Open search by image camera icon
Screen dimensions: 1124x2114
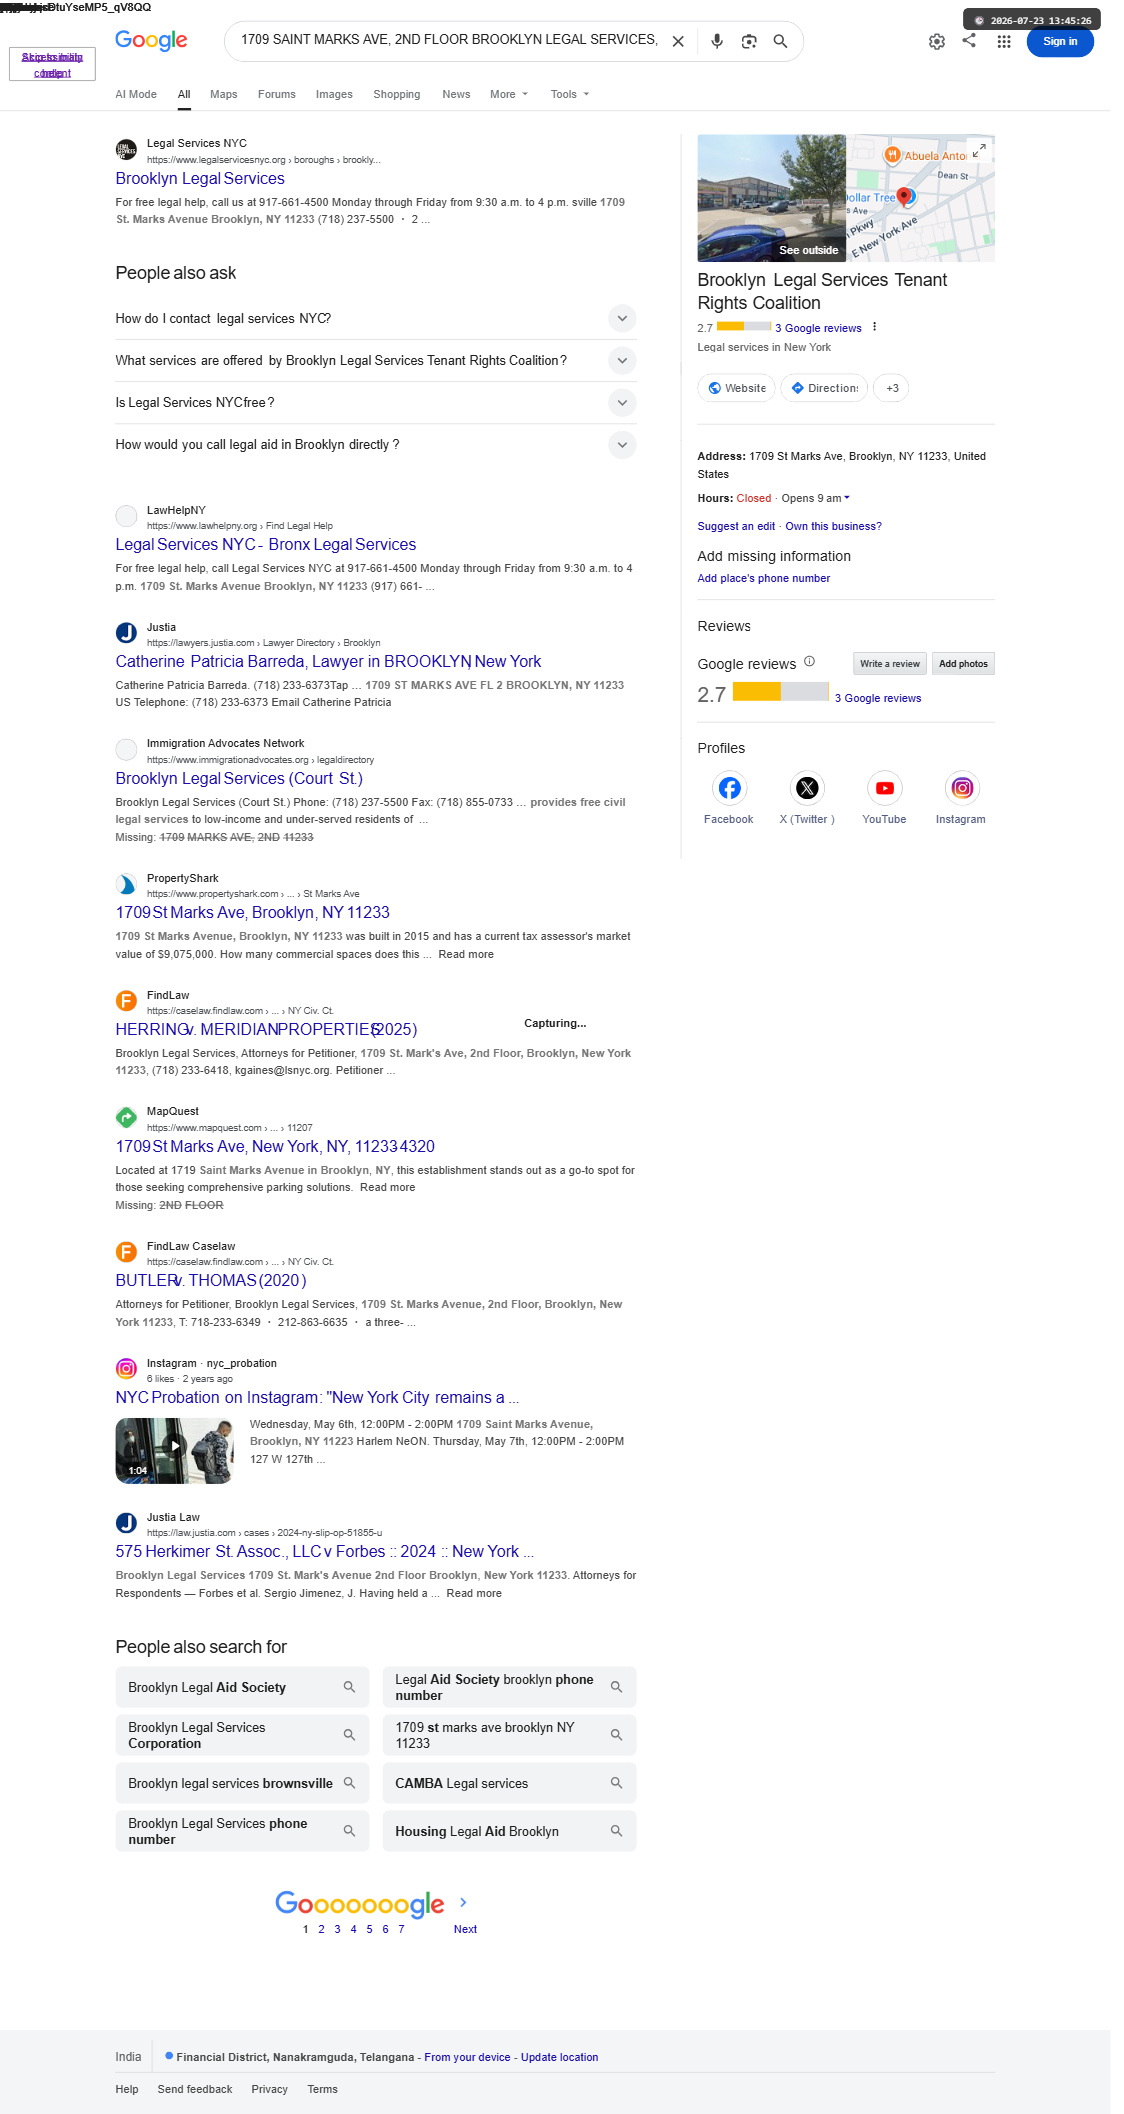pos(749,41)
